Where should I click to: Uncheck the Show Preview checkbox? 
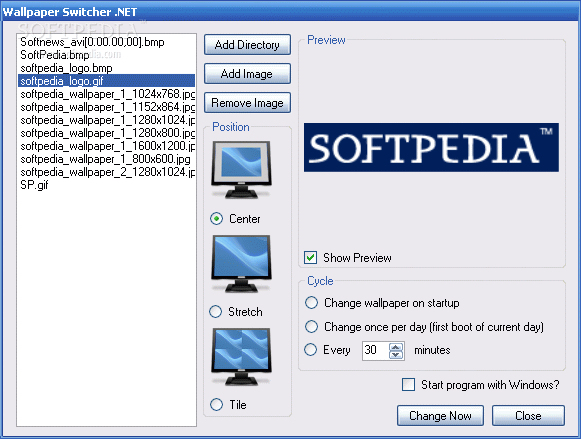[310, 257]
